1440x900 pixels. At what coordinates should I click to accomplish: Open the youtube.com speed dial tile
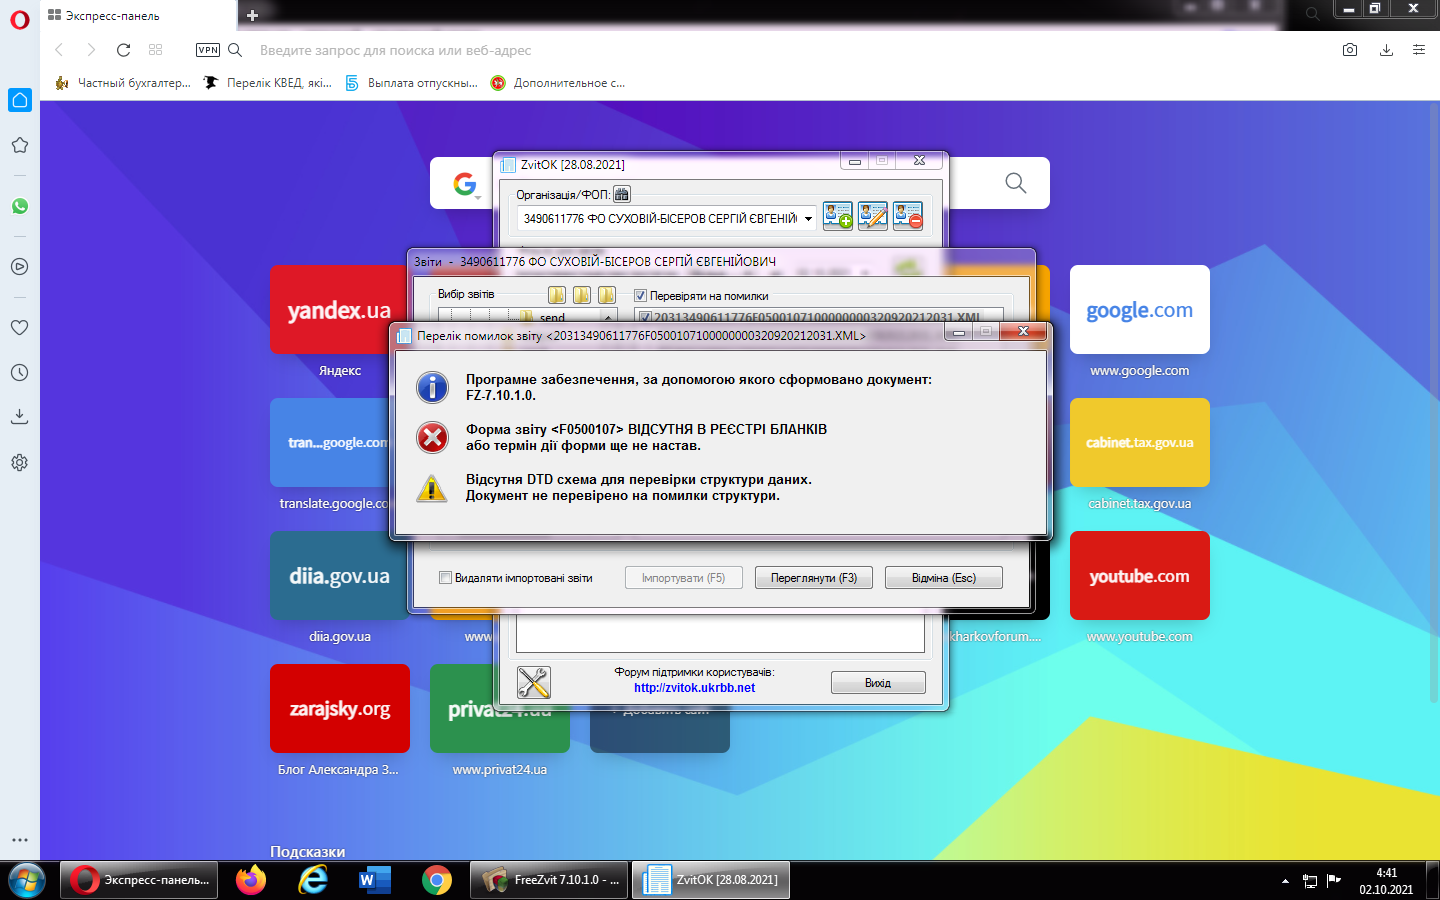[x=1140, y=575]
